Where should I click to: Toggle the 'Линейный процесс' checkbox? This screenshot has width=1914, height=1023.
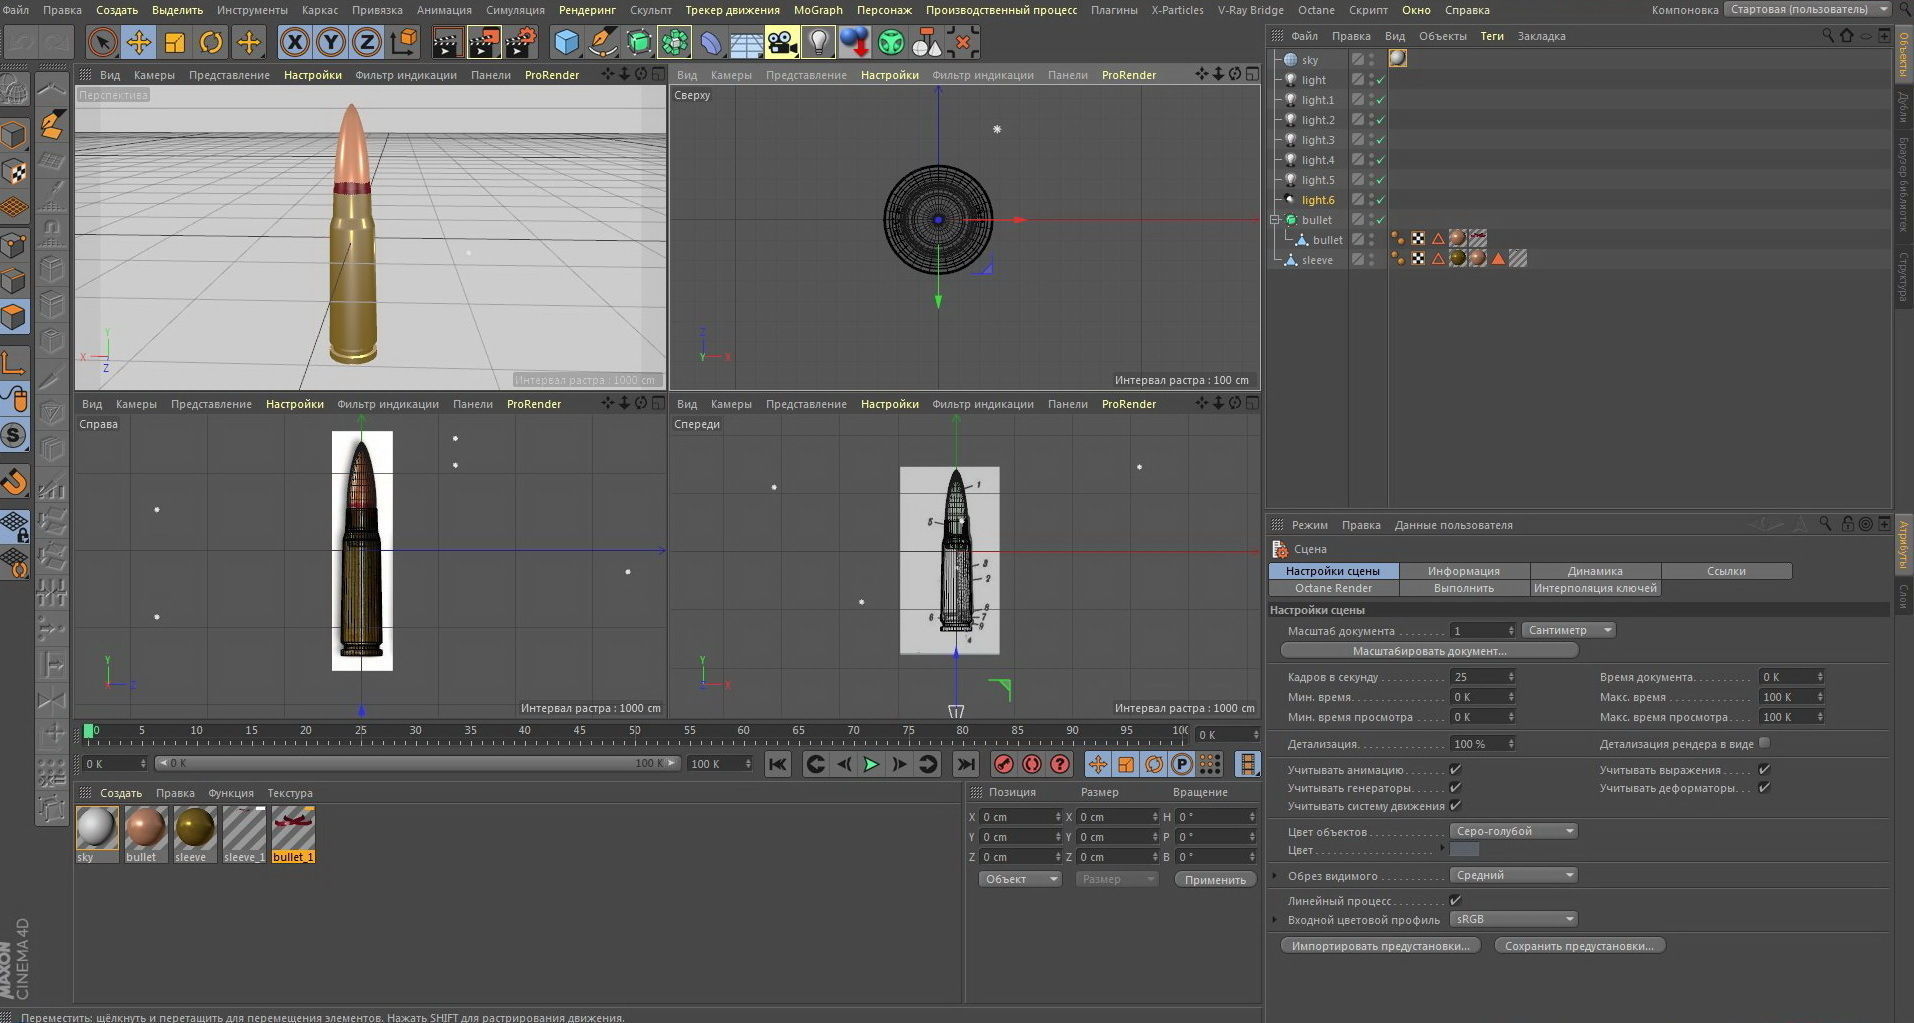pyautogui.click(x=1455, y=901)
